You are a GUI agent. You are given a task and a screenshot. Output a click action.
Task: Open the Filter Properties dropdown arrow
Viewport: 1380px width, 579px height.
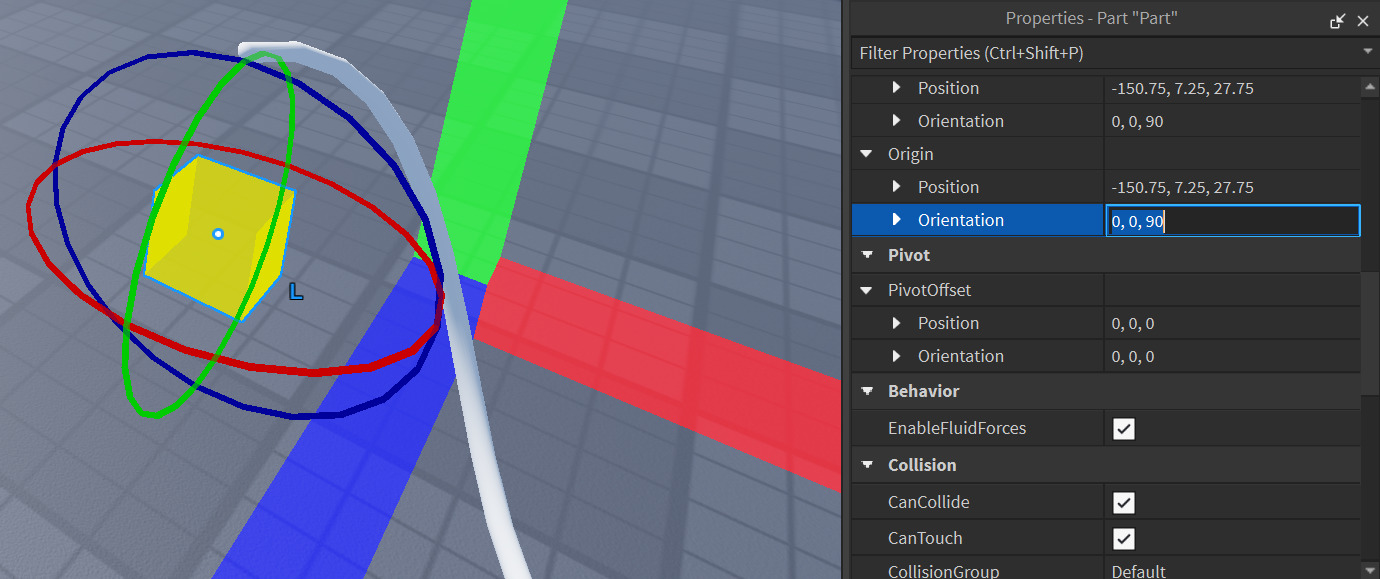(1367, 51)
